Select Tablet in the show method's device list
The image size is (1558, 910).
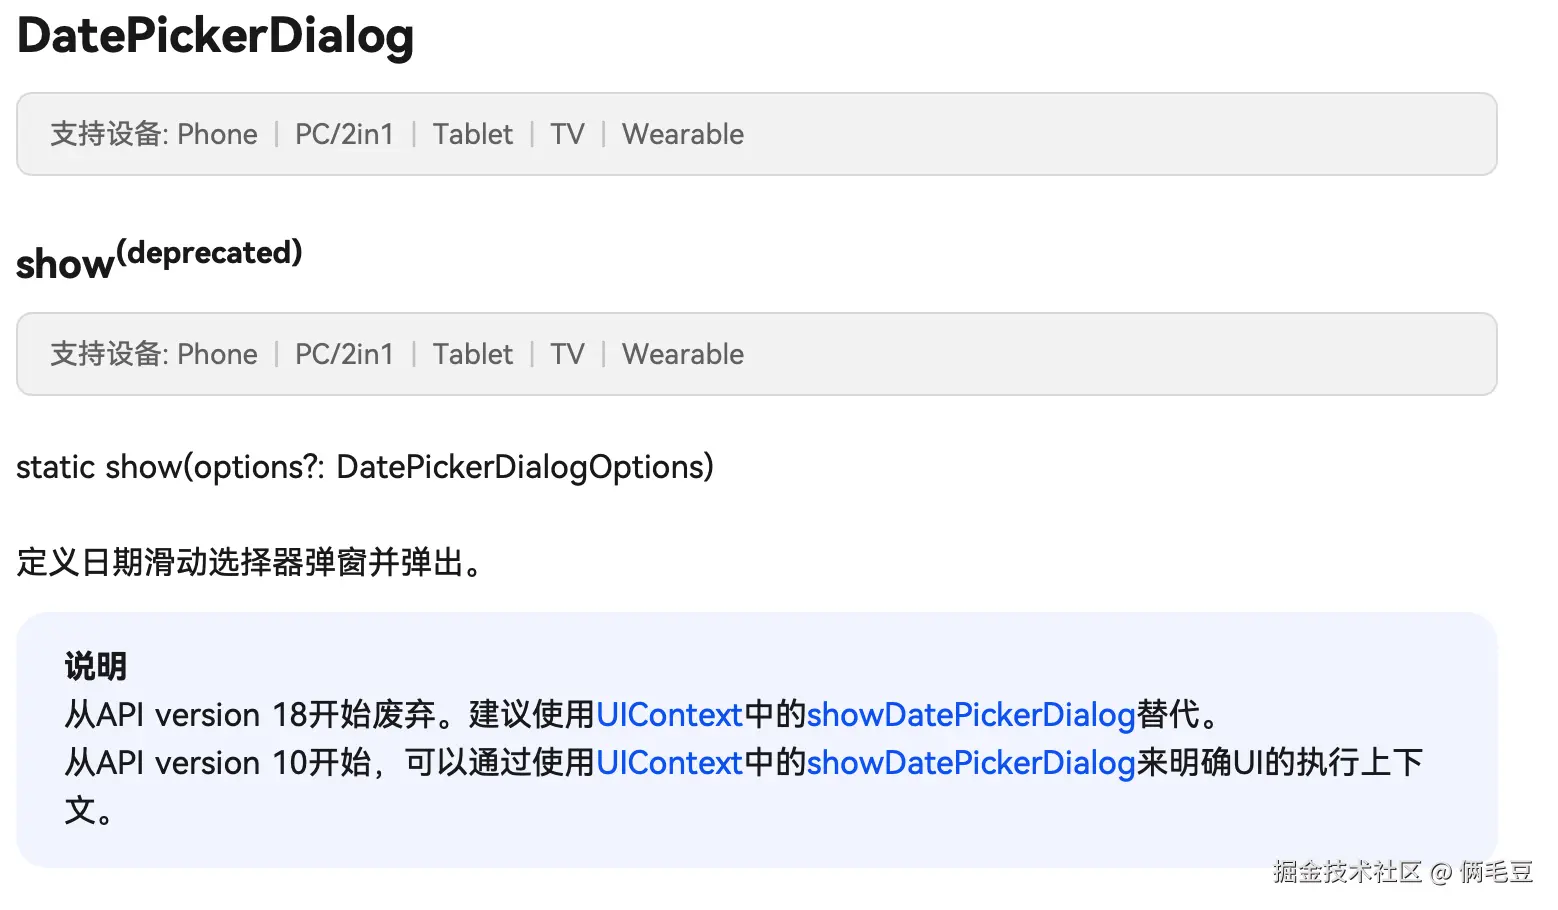coord(472,354)
